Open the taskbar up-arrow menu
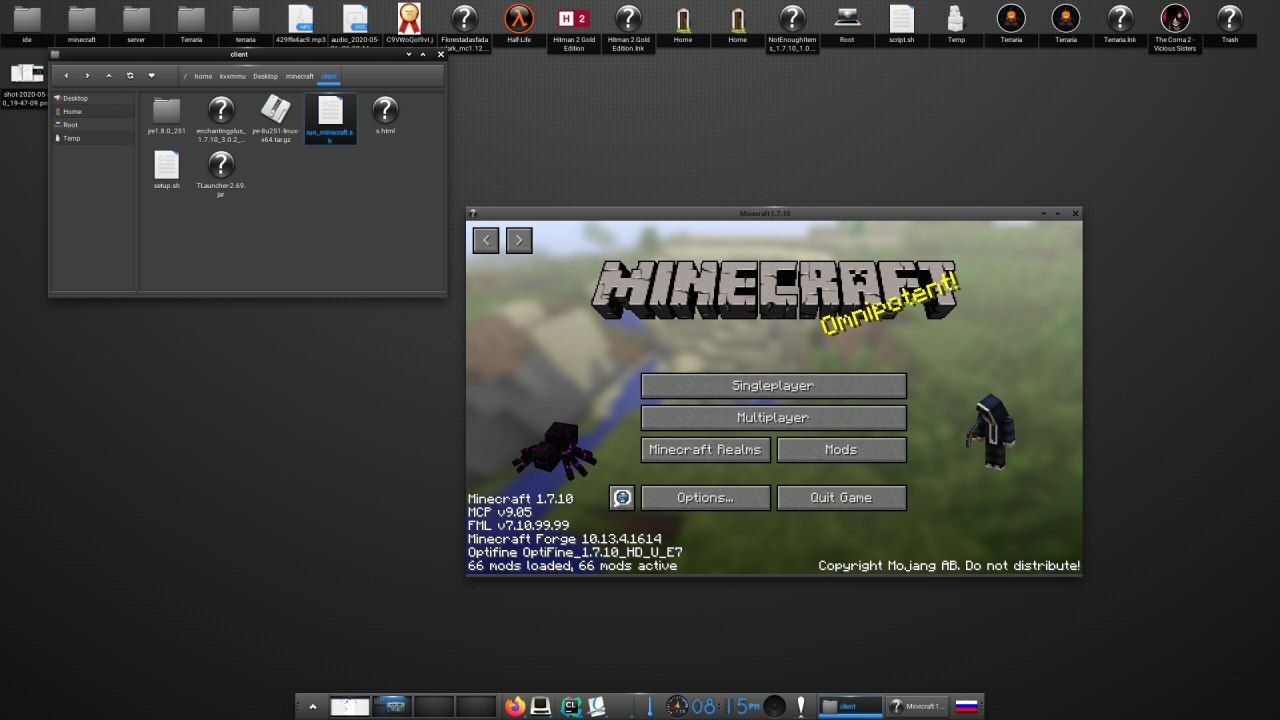The width and height of the screenshot is (1280, 720). [312, 707]
